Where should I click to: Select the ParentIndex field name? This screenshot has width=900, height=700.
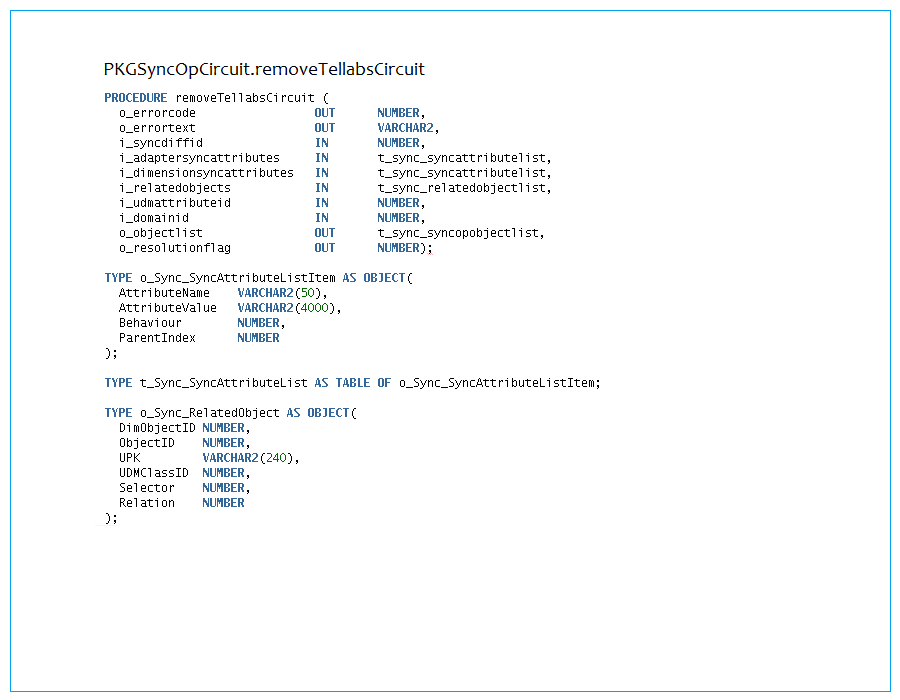[x=157, y=338]
